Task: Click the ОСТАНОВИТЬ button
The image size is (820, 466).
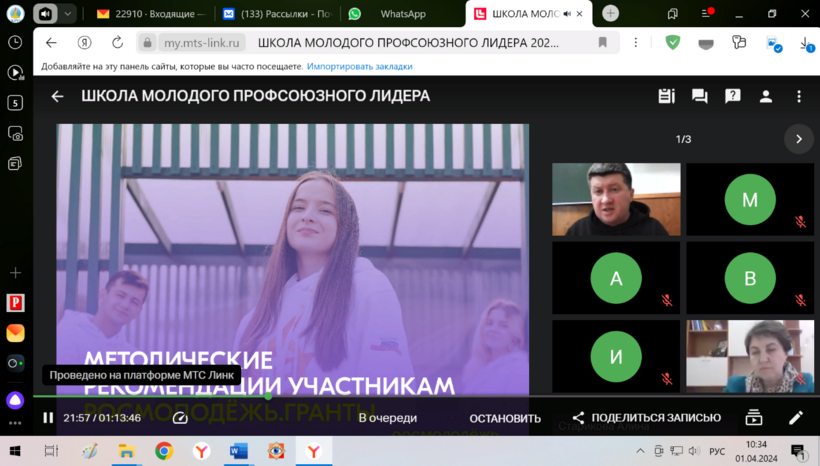Action: click(505, 418)
